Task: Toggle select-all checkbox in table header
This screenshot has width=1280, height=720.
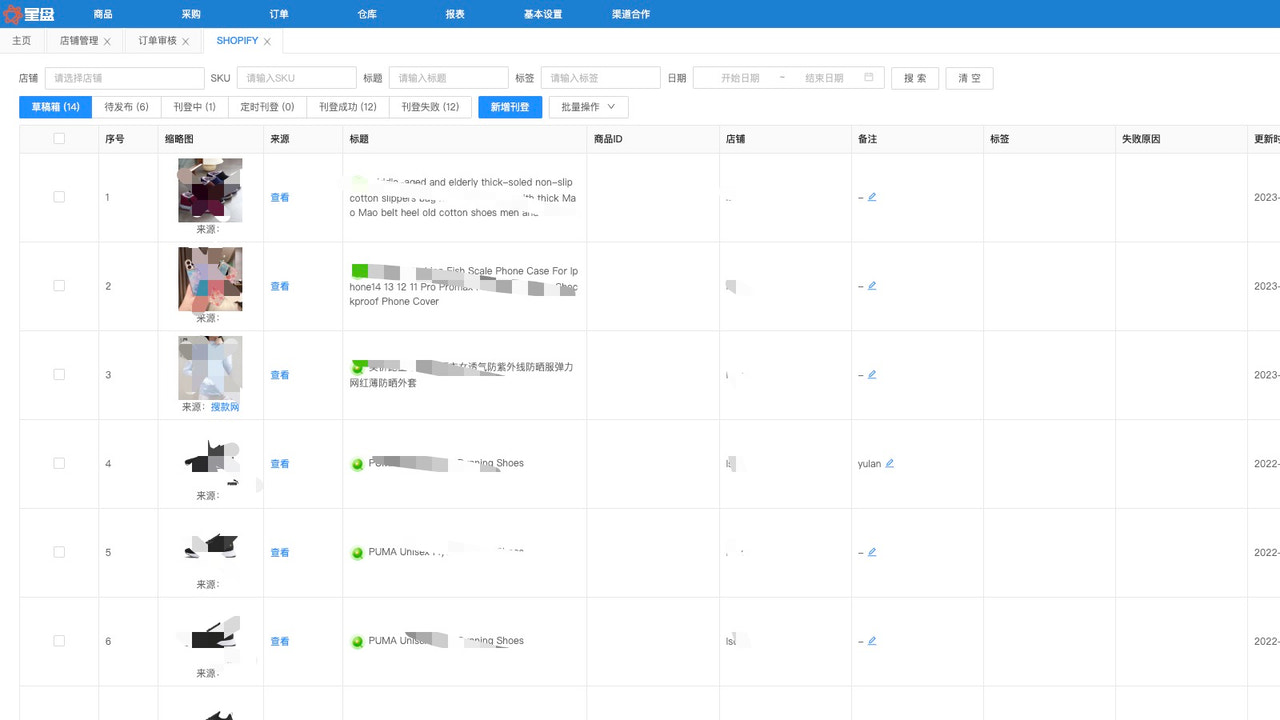Action: 59,139
